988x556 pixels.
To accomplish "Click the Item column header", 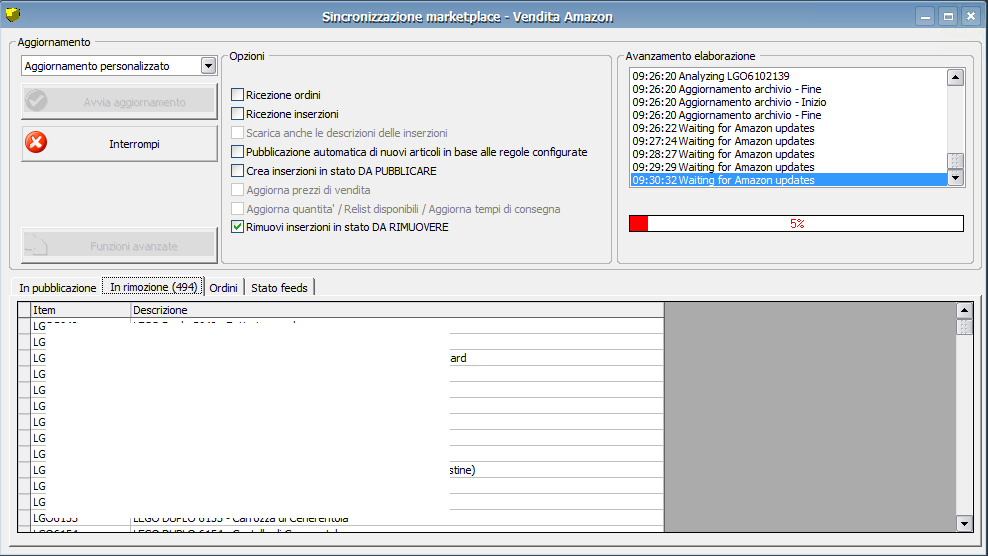I will [80, 310].
